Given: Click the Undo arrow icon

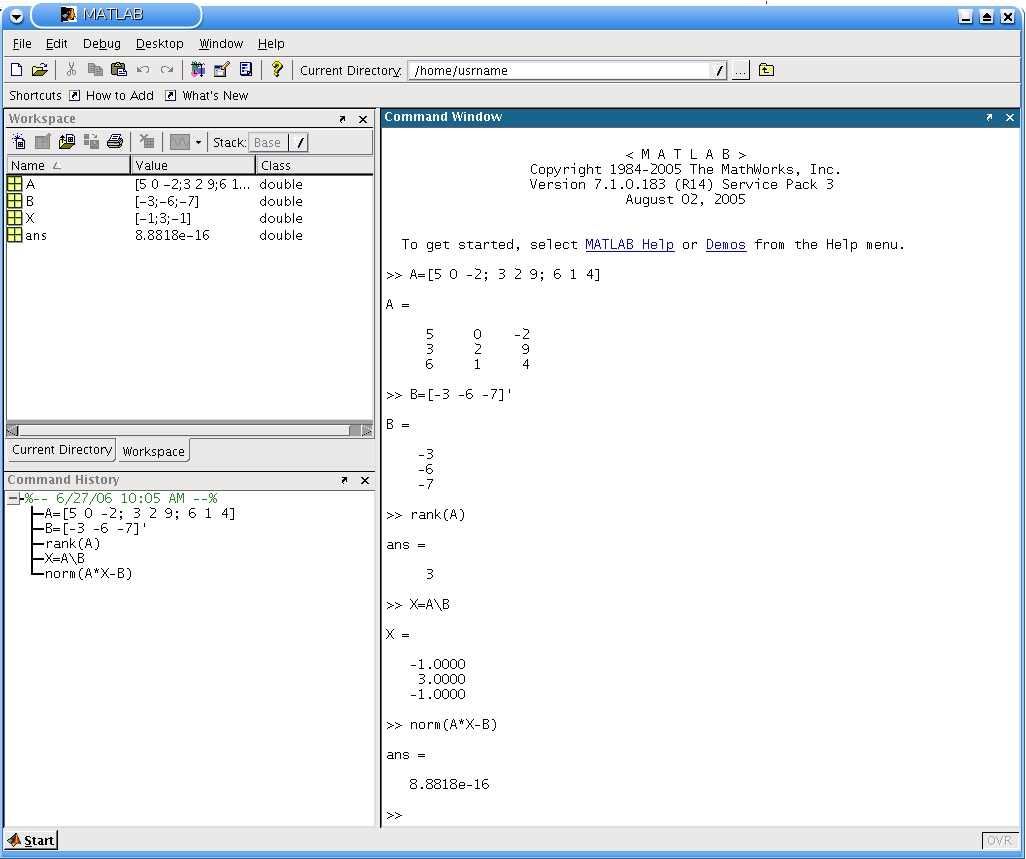Looking at the screenshot, I should click(x=143, y=69).
